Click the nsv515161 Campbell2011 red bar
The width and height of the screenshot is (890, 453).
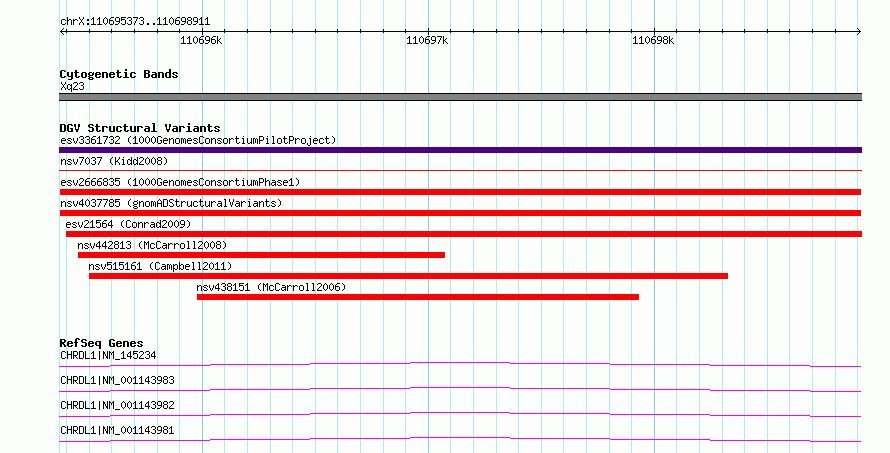(x=408, y=276)
